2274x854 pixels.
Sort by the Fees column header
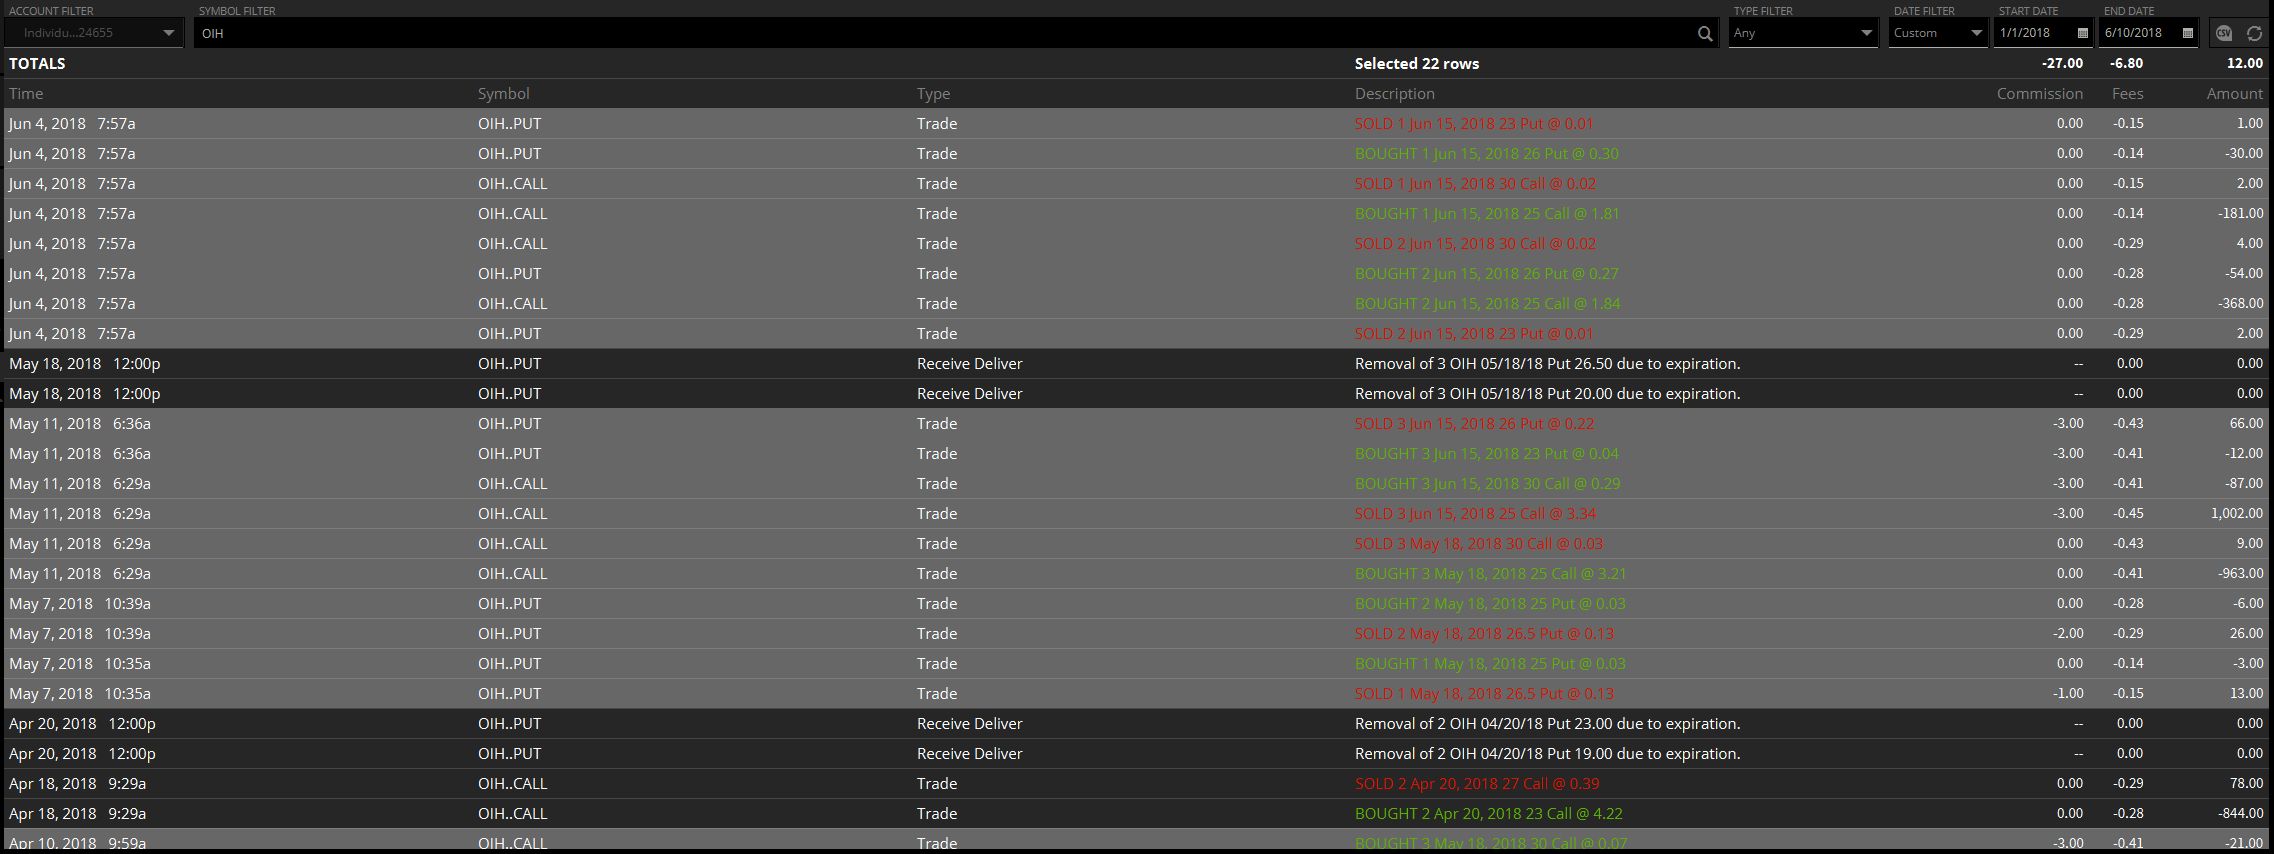2127,94
